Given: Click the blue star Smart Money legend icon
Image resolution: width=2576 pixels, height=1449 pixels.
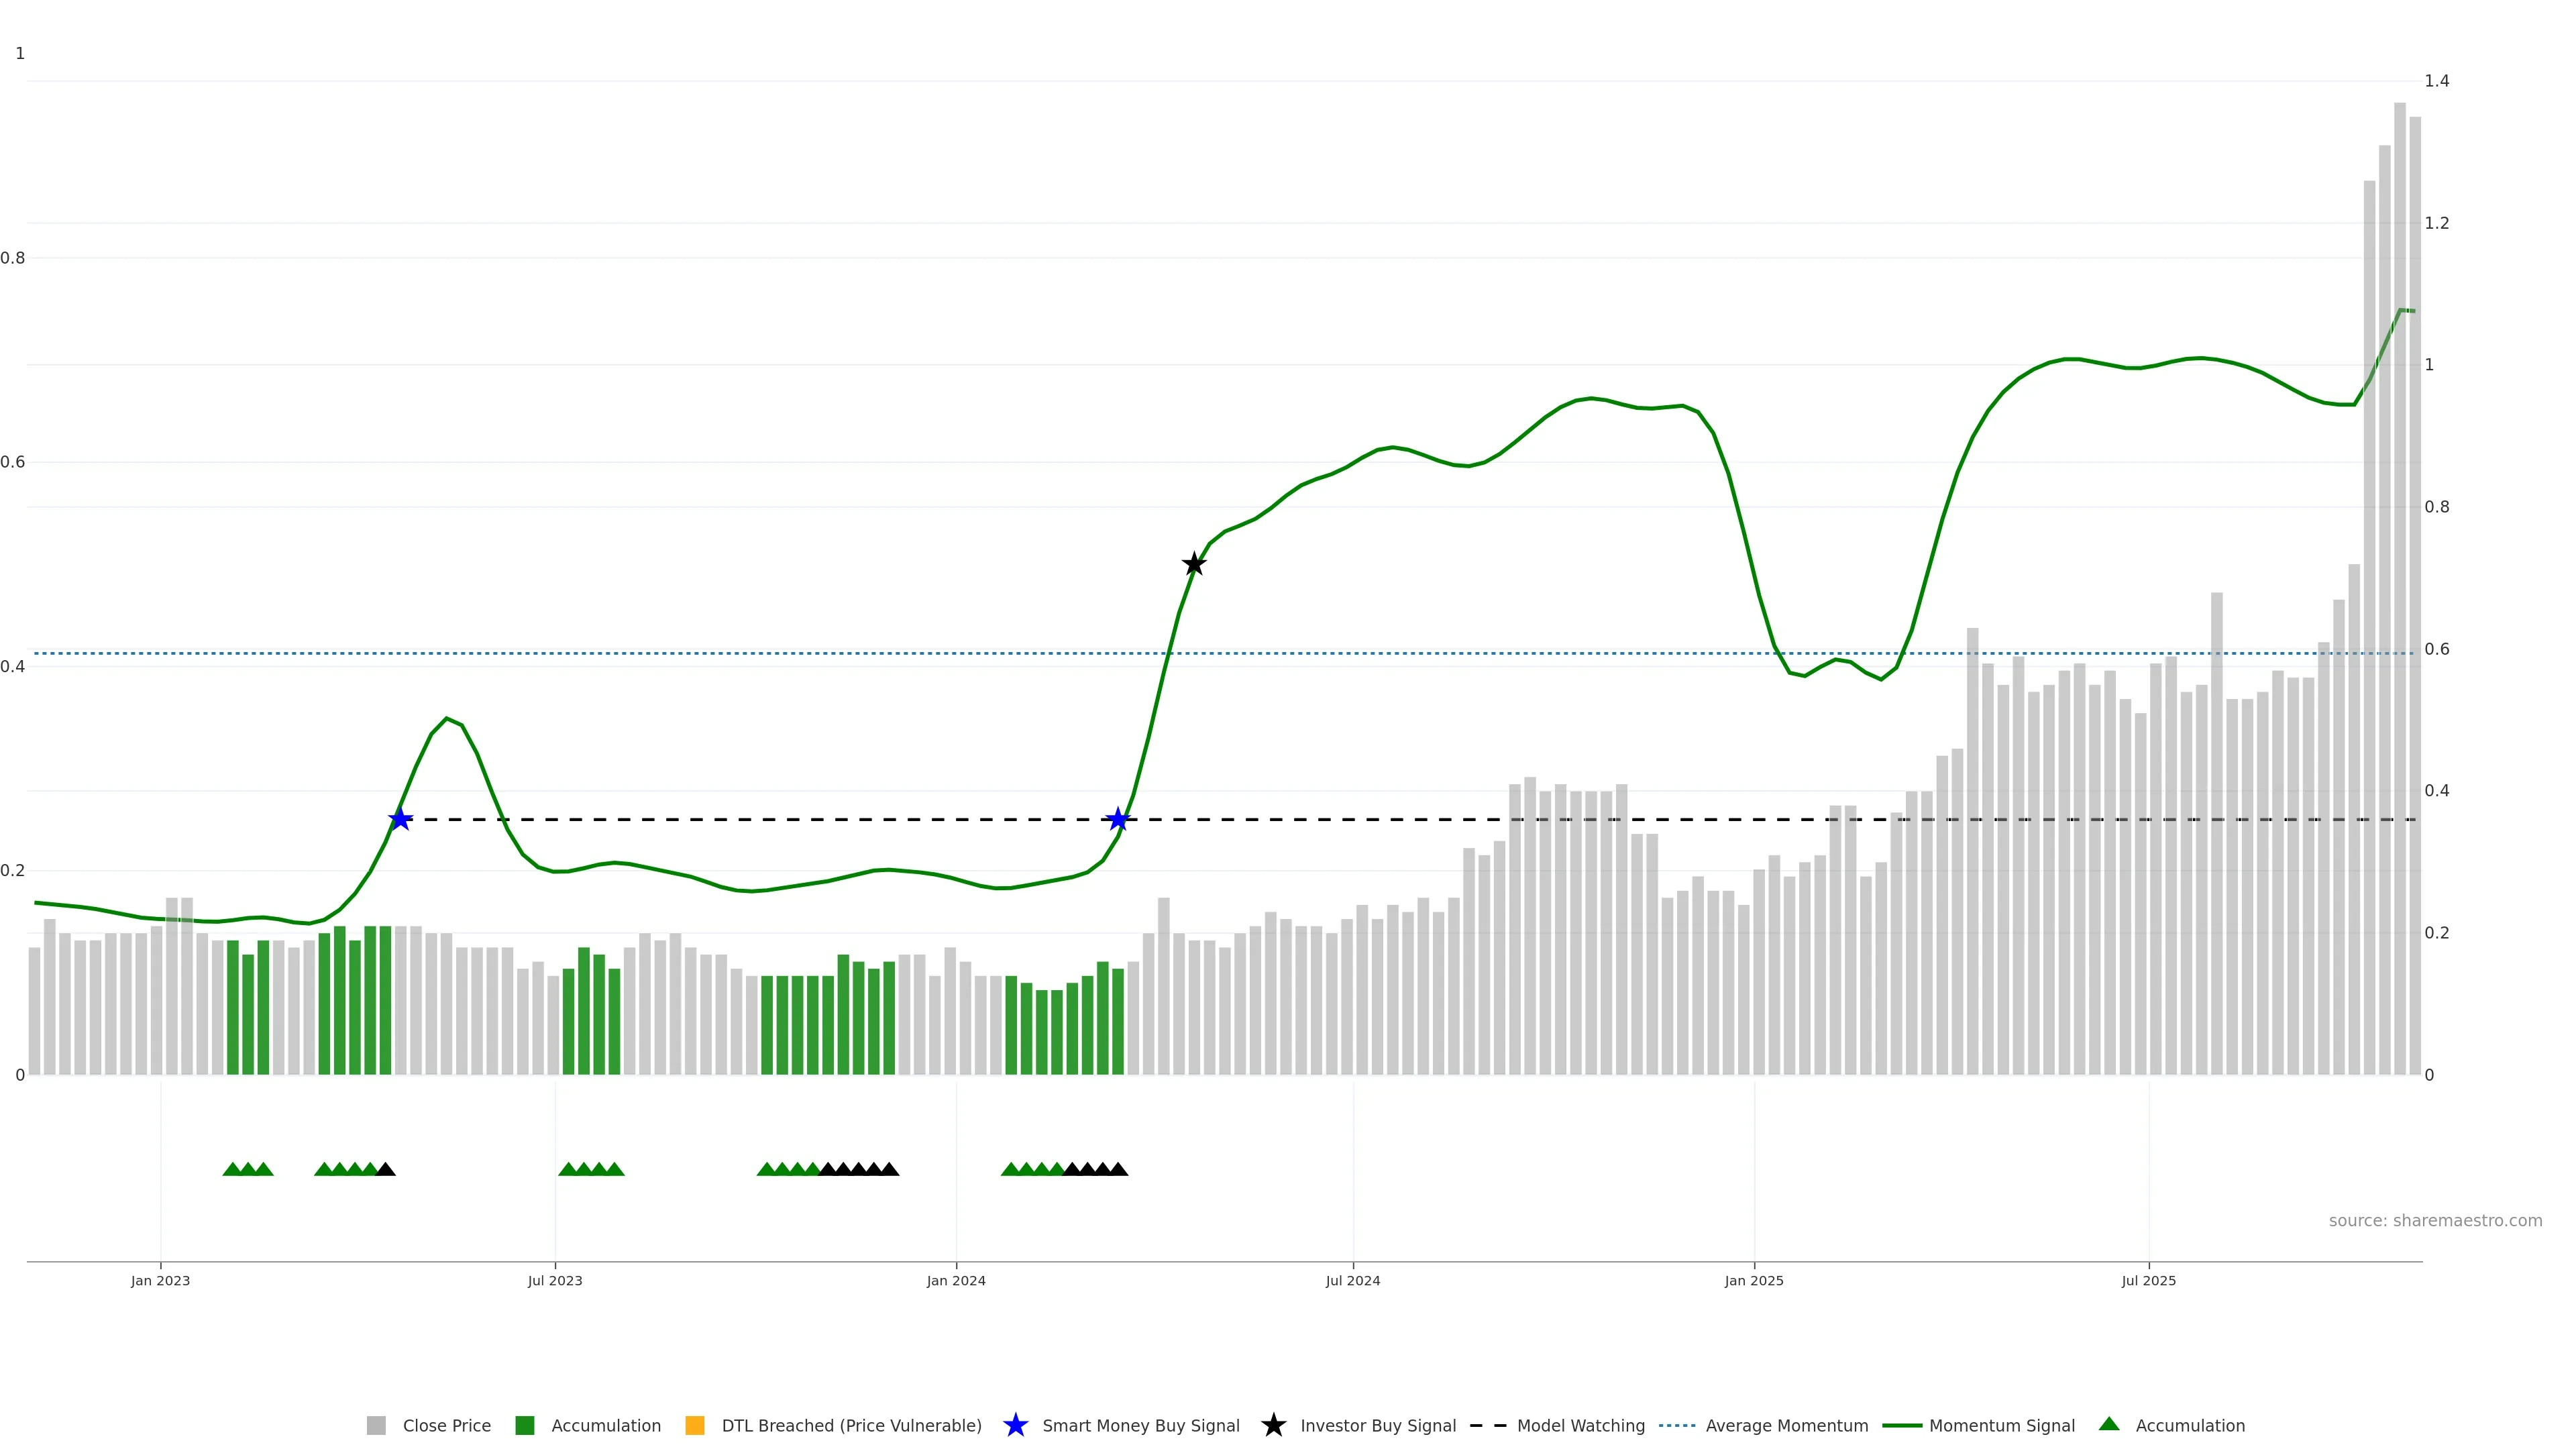Looking at the screenshot, I should coord(1015,1425).
